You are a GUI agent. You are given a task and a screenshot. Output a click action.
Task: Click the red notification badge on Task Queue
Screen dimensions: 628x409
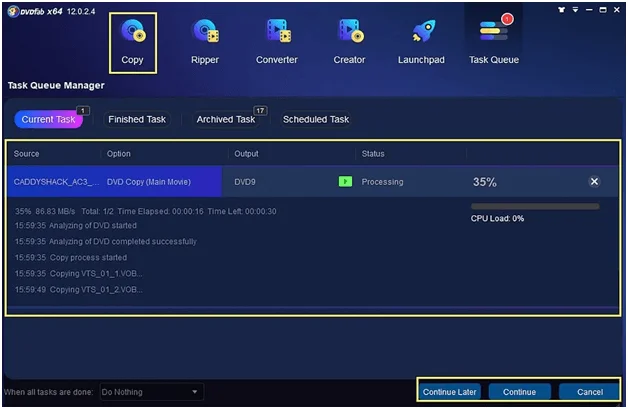click(x=507, y=19)
